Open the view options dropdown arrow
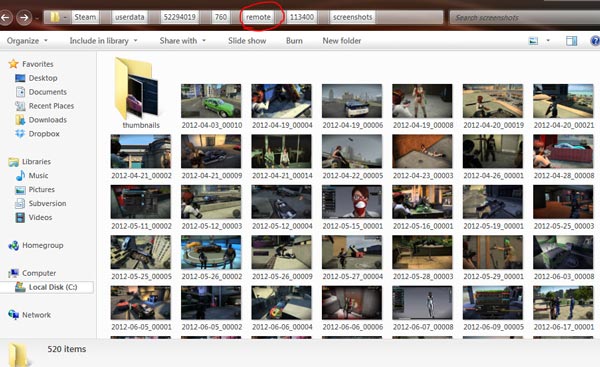 [548, 41]
